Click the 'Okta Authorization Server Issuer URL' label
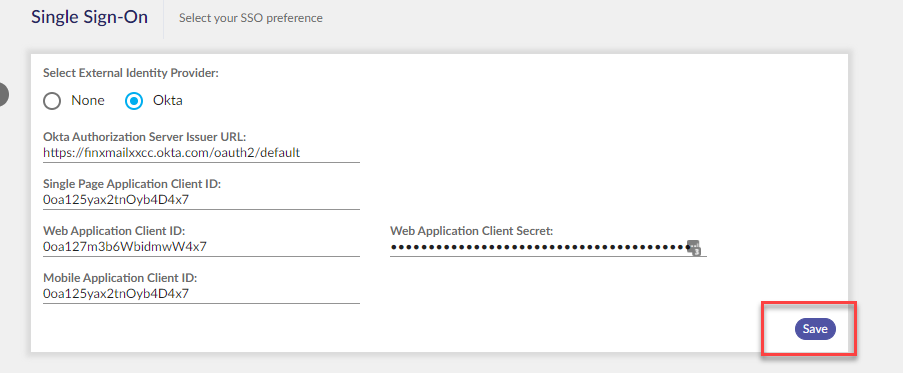The image size is (903, 373). point(145,137)
